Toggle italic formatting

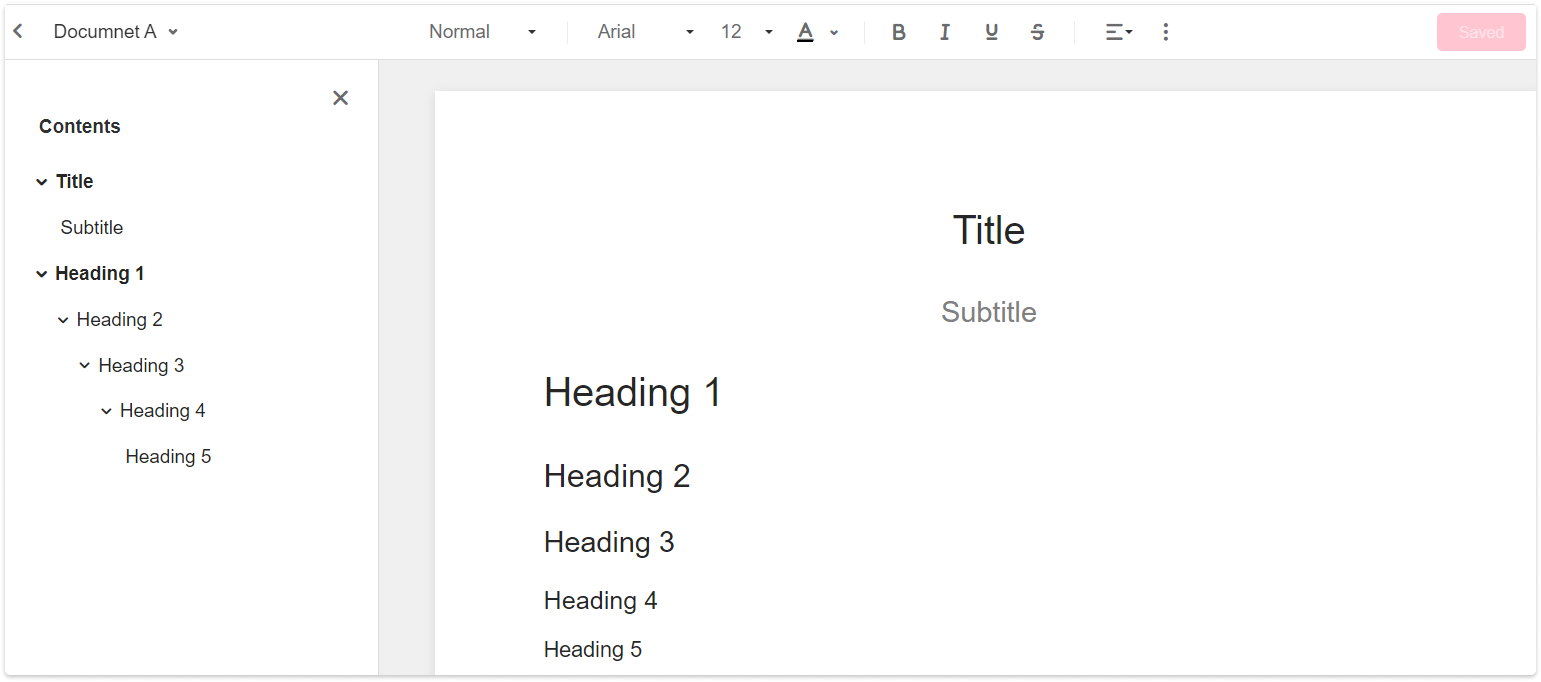click(x=945, y=32)
